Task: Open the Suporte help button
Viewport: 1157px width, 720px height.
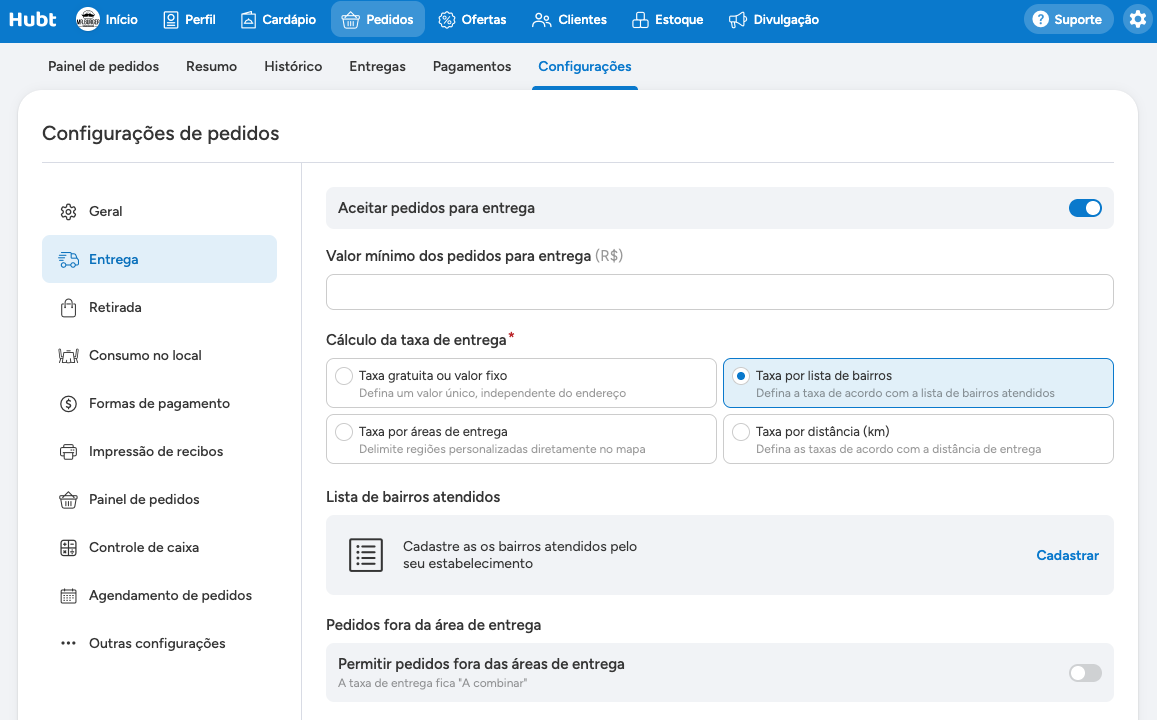Action: pos(1068,19)
